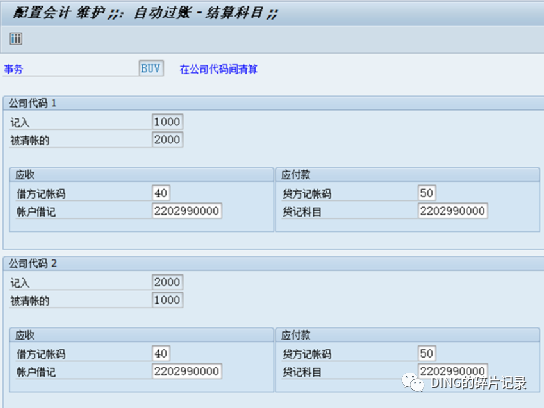The height and width of the screenshot is (408, 544).
Task: Click the window title 配置会计 维护 自动过账
Action: (145, 13)
